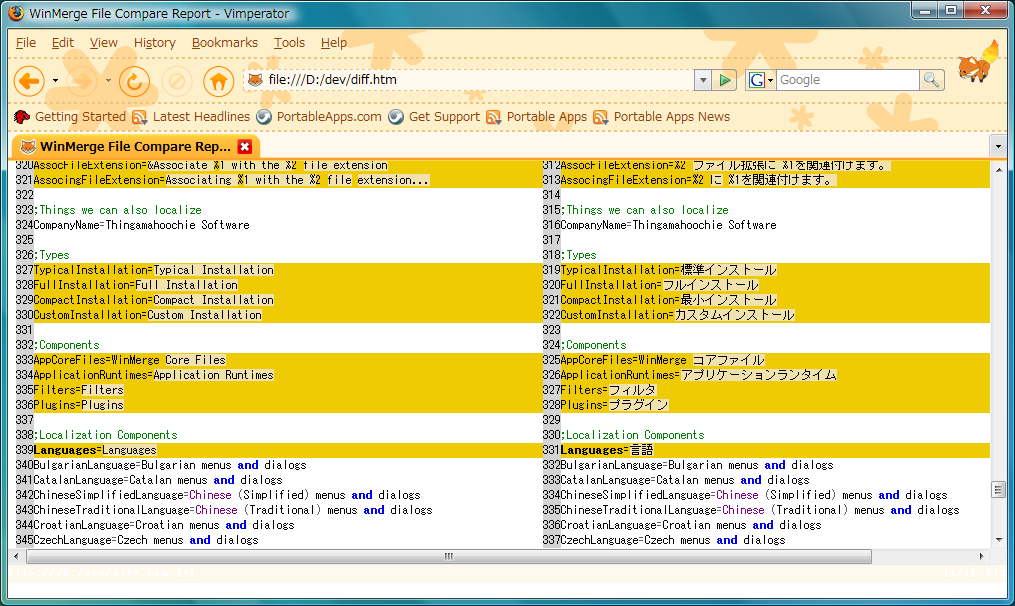This screenshot has width=1015, height=606.
Task: Click right line 336 CroatianLanguage text
Action: [691, 525]
